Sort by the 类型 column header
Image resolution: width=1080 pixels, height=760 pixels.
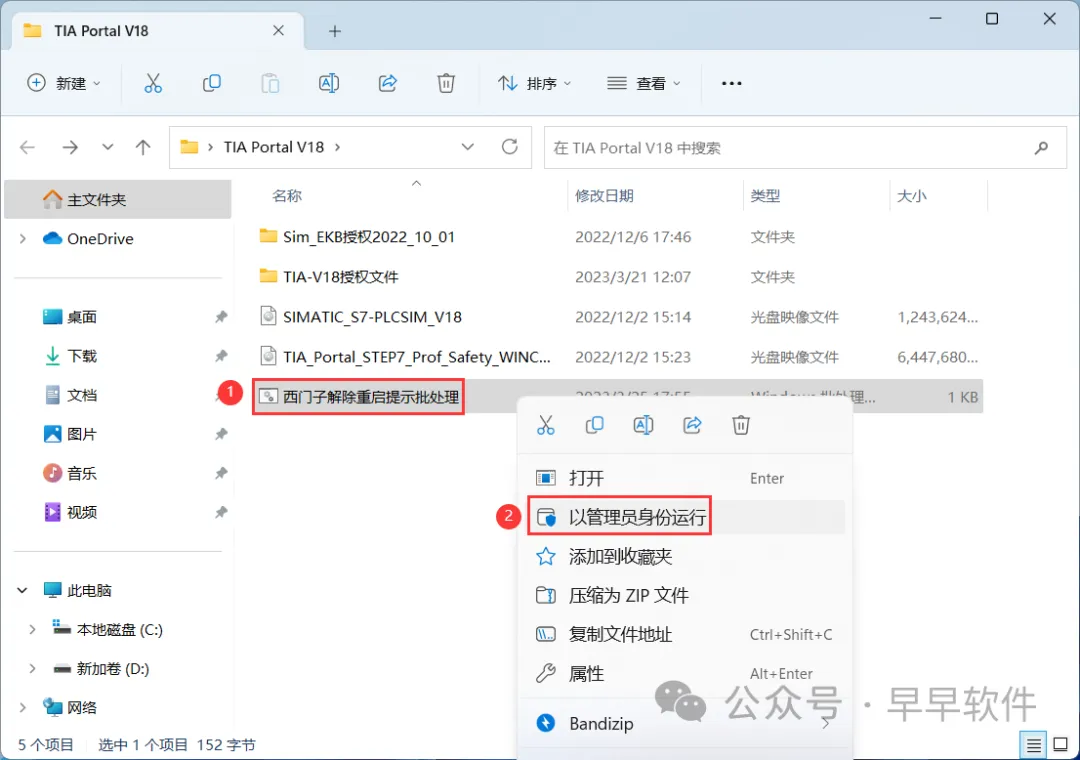[765, 196]
